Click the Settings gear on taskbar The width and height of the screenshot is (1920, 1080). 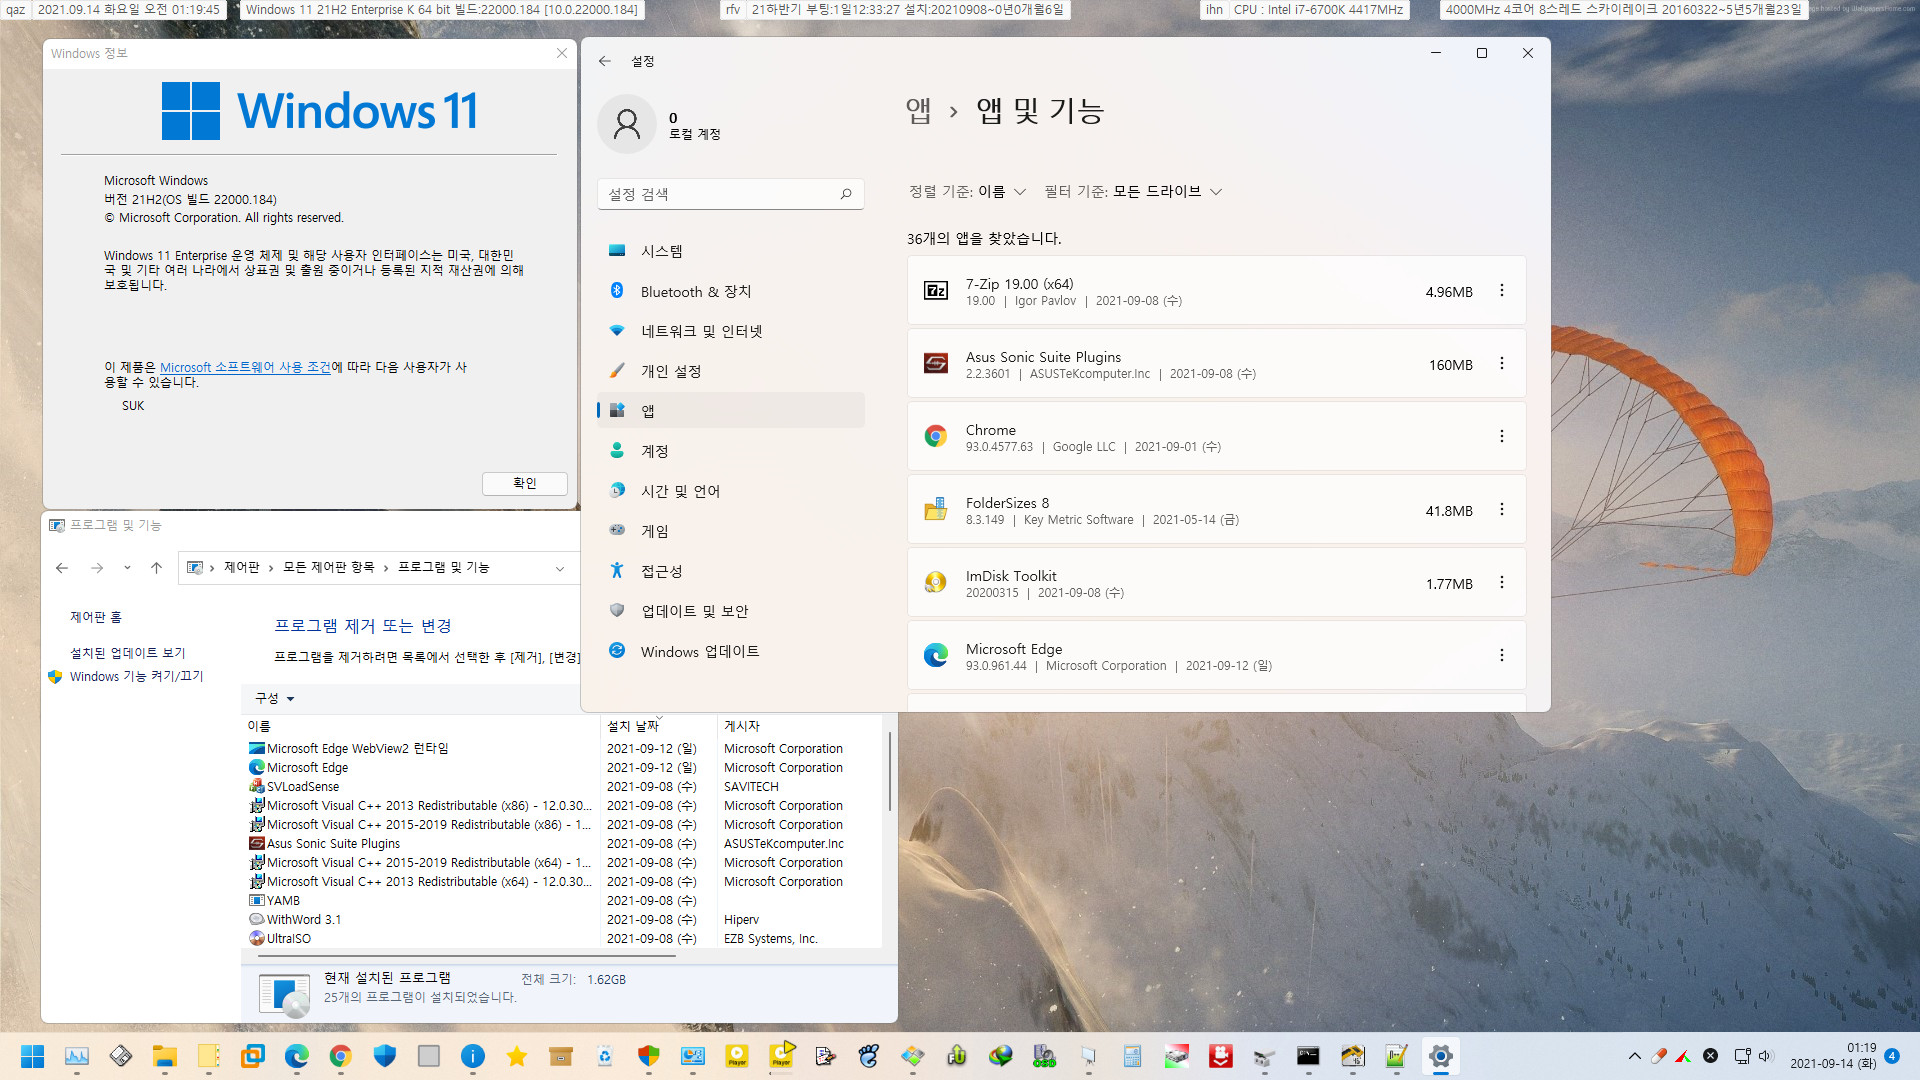click(x=1440, y=1056)
